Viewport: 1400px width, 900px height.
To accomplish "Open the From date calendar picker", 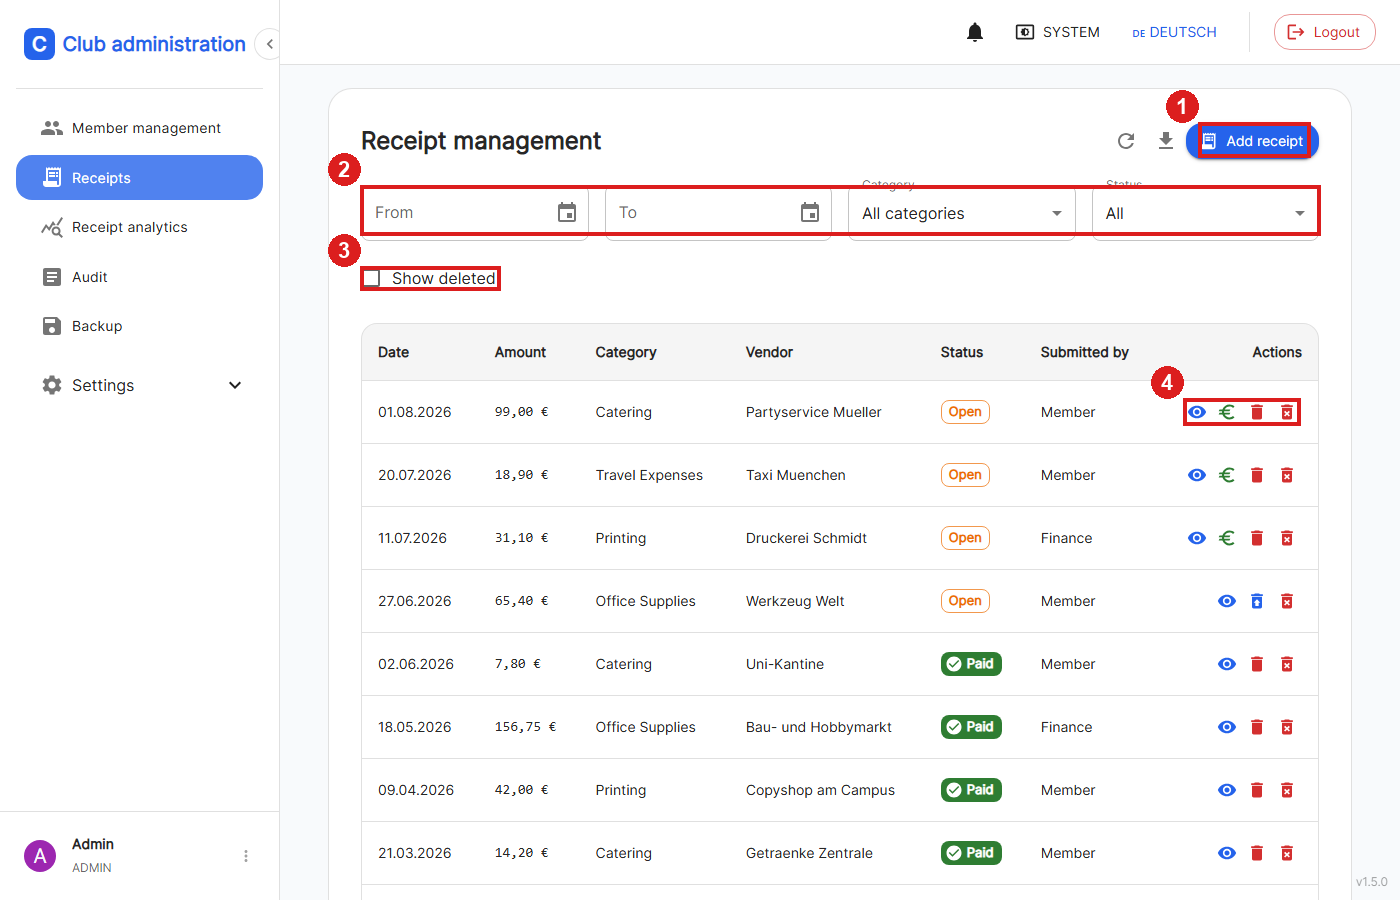I will click(567, 212).
